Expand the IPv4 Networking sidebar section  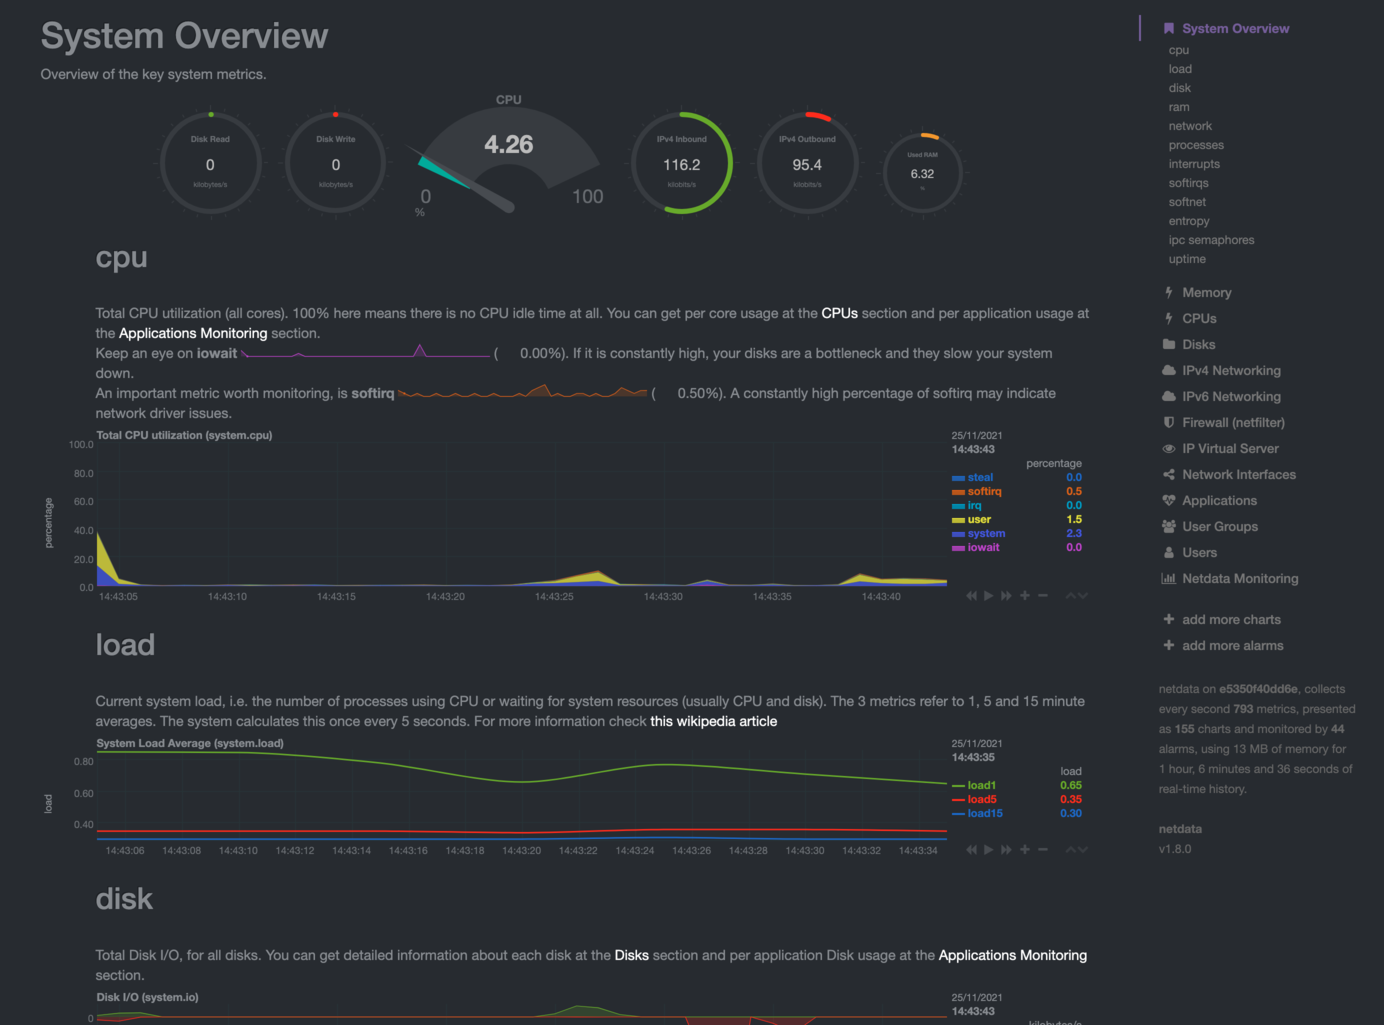[1230, 371]
